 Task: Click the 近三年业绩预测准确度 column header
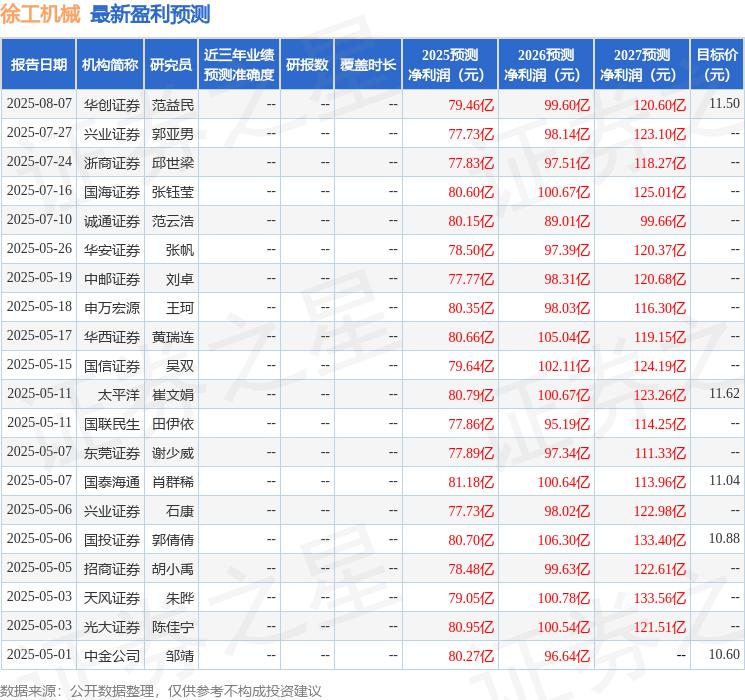[x=238, y=64]
